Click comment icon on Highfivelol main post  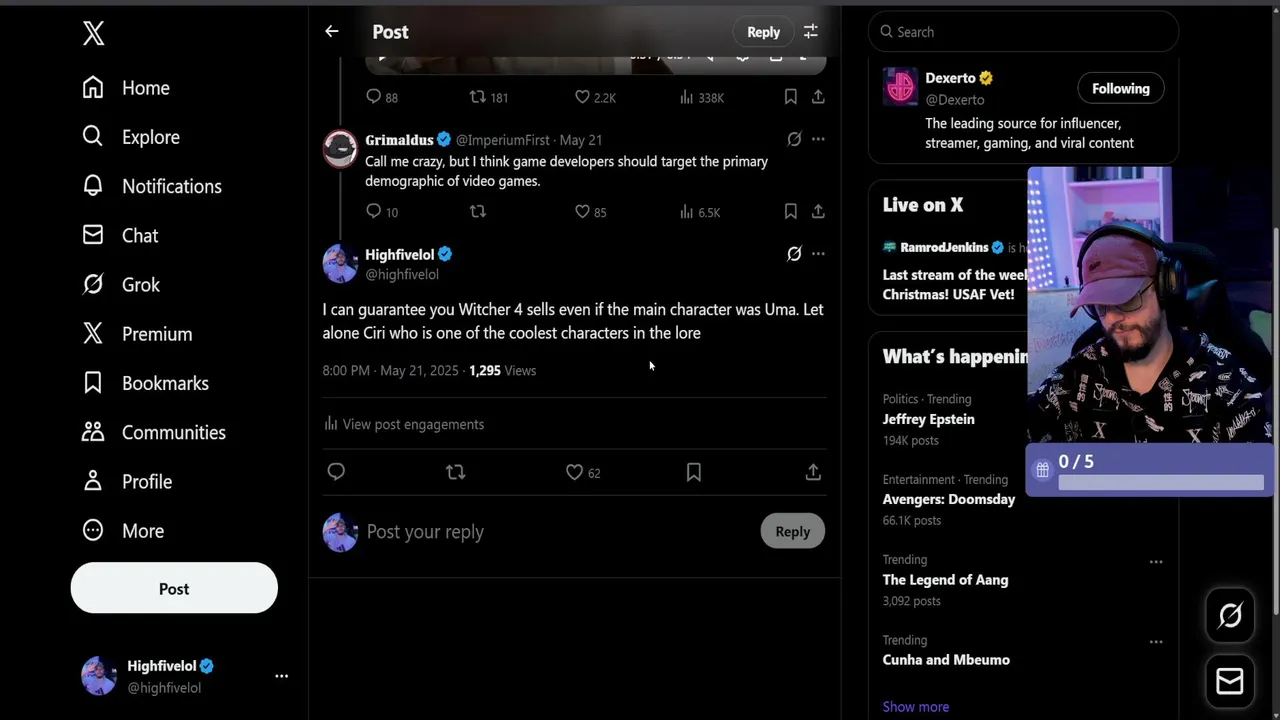336,472
